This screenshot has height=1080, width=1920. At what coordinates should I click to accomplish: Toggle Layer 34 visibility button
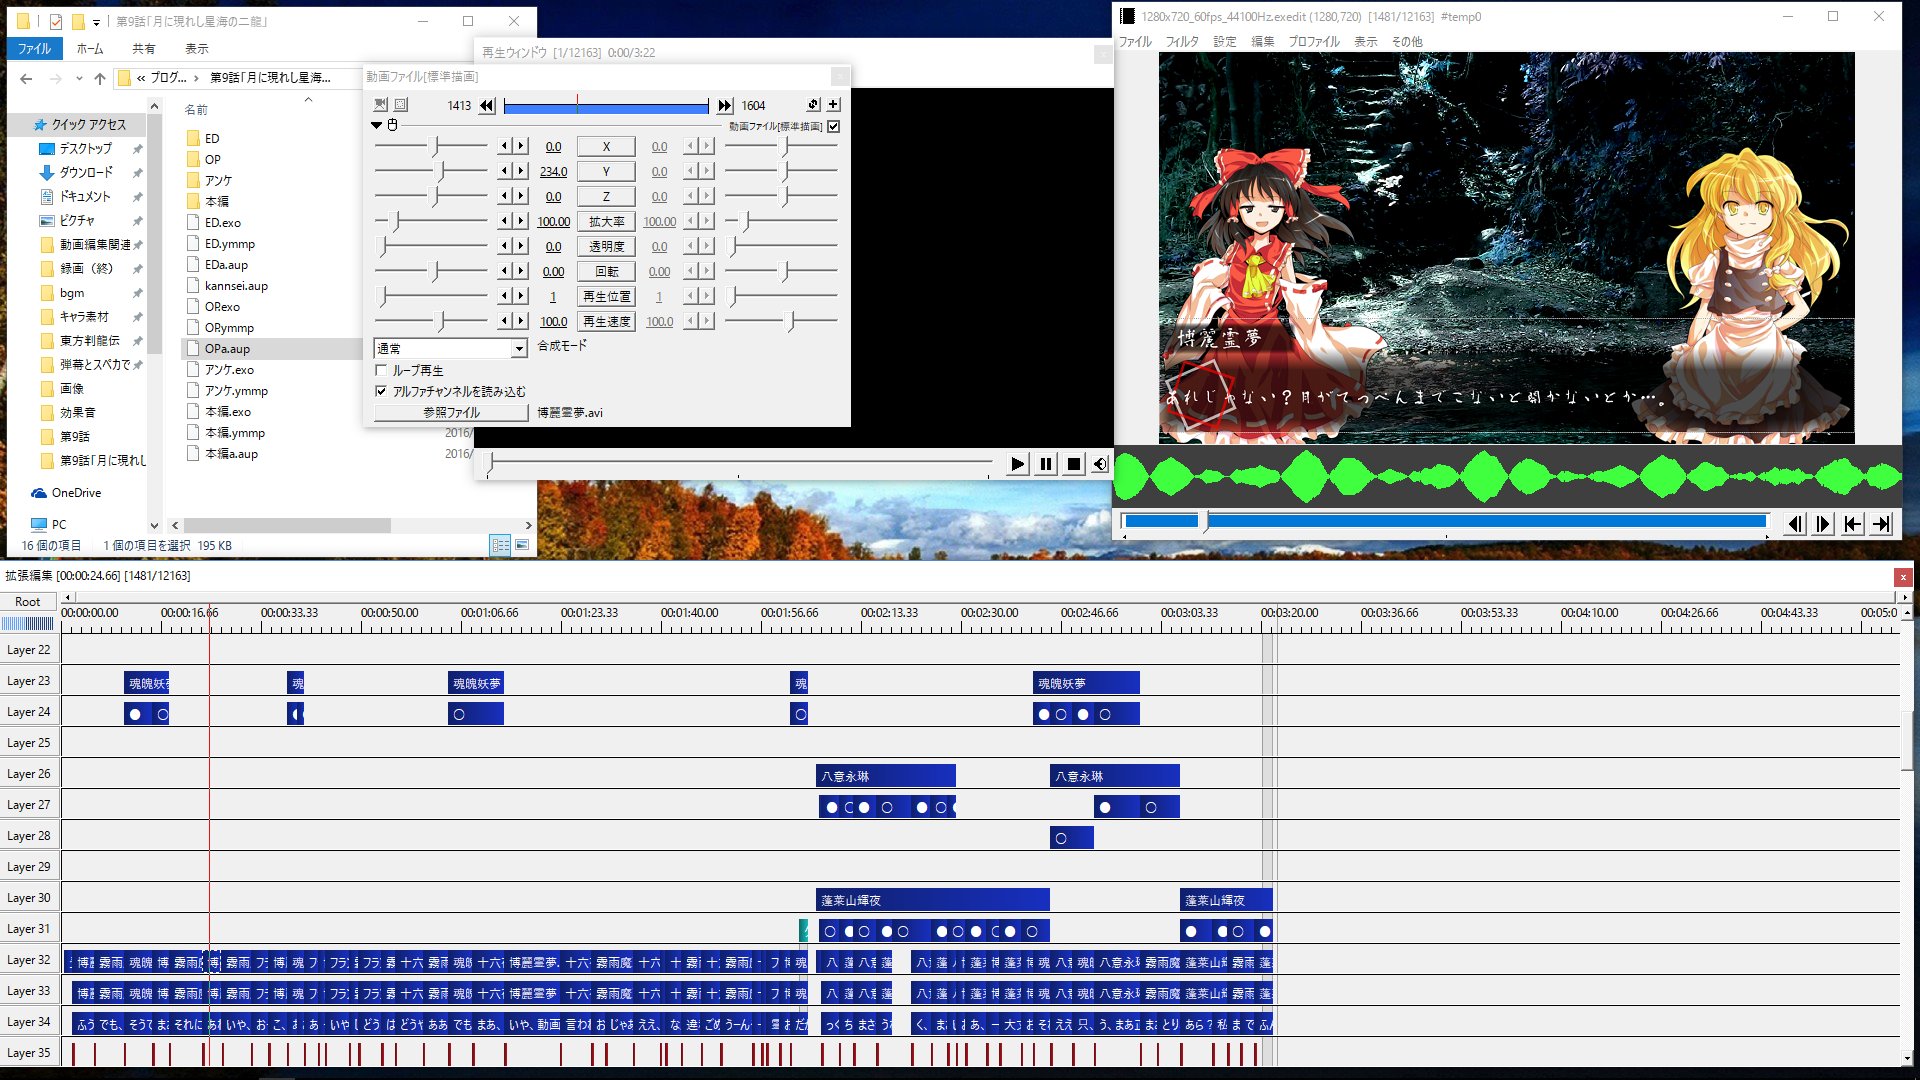pyautogui.click(x=29, y=1022)
